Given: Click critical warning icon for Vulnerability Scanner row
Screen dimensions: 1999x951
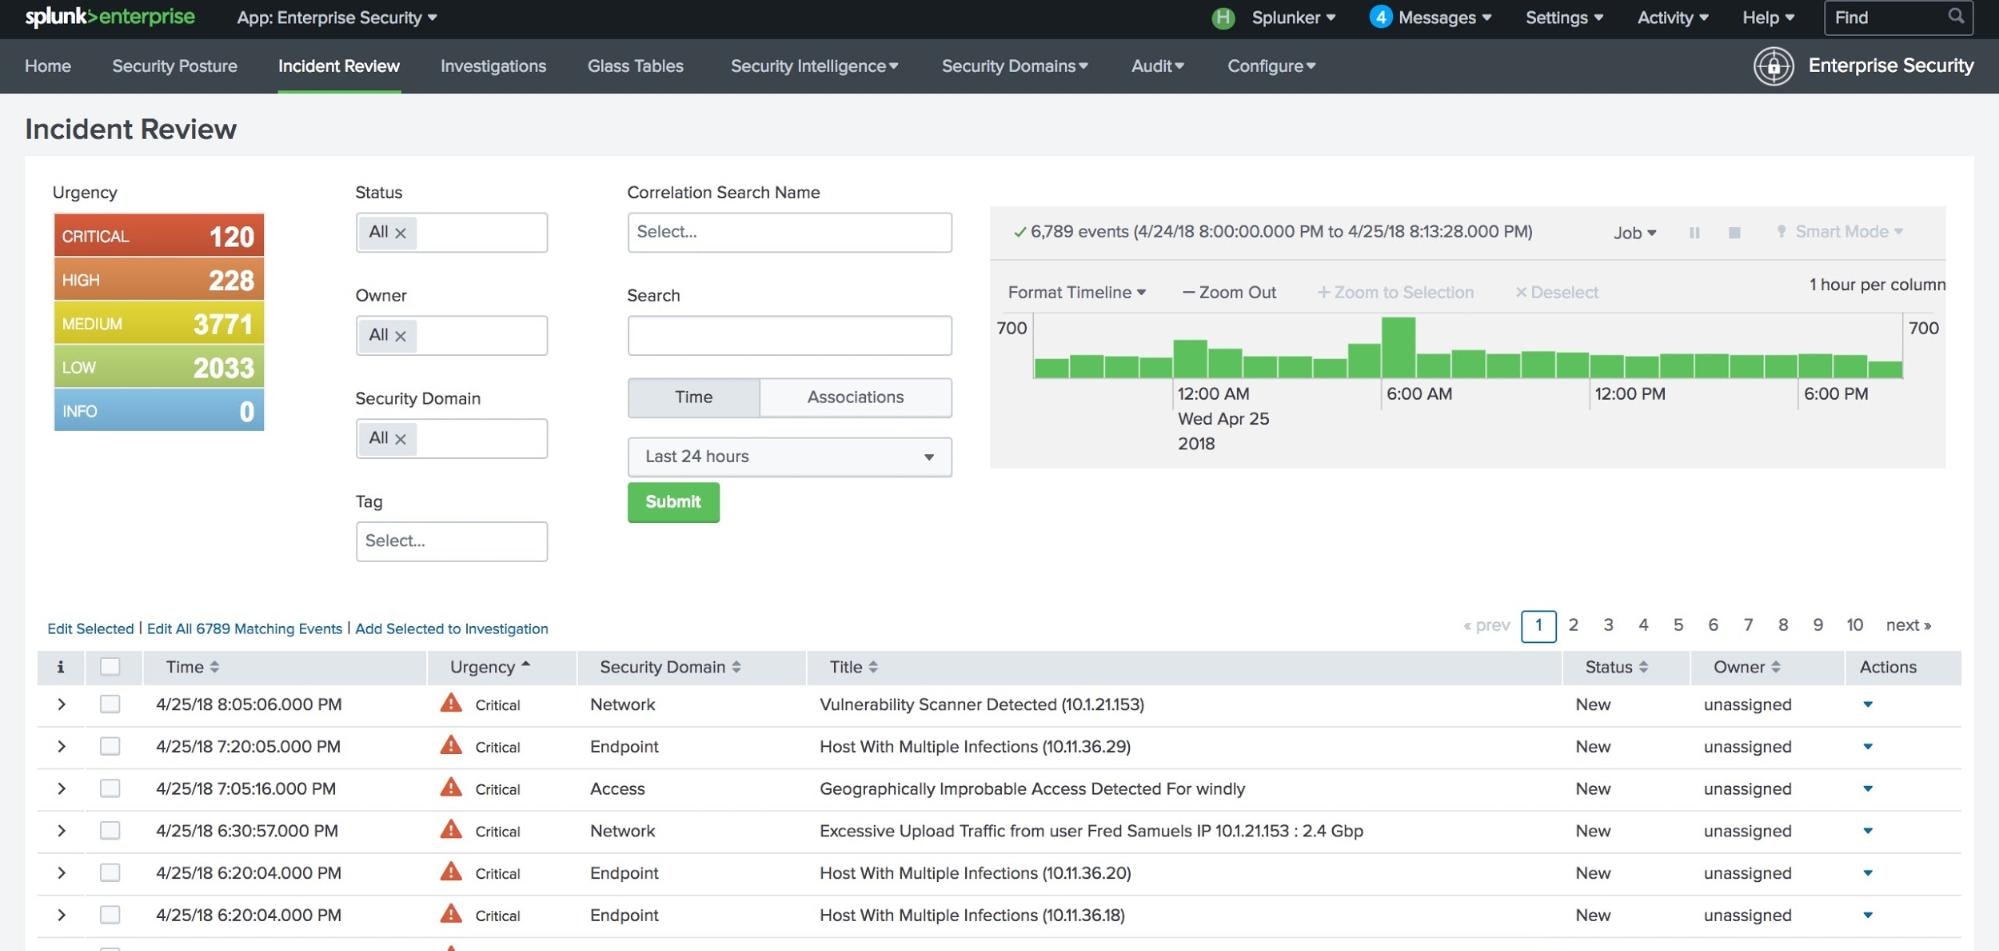Looking at the screenshot, I should click(x=451, y=703).
